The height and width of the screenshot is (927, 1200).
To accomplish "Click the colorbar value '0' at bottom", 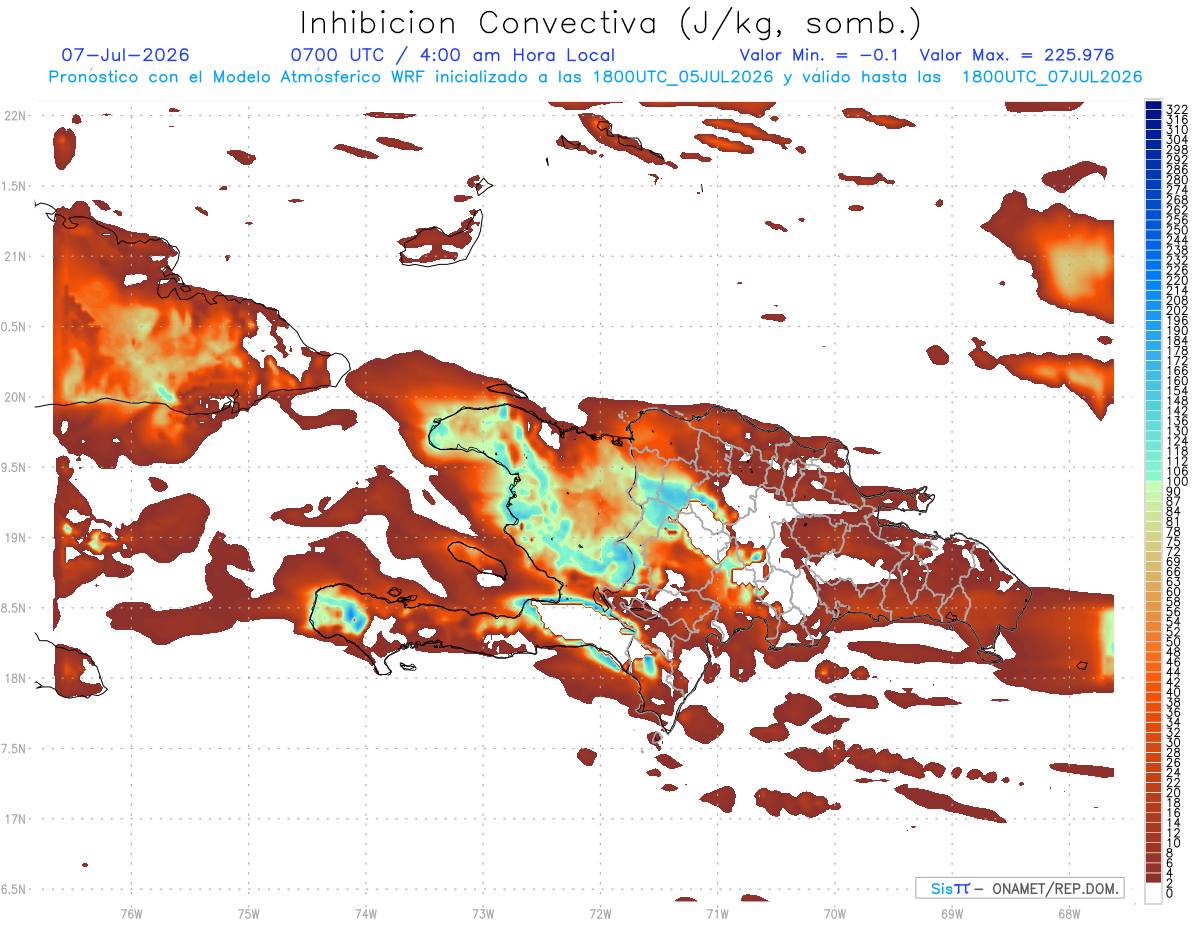I will pos(1170,893).
